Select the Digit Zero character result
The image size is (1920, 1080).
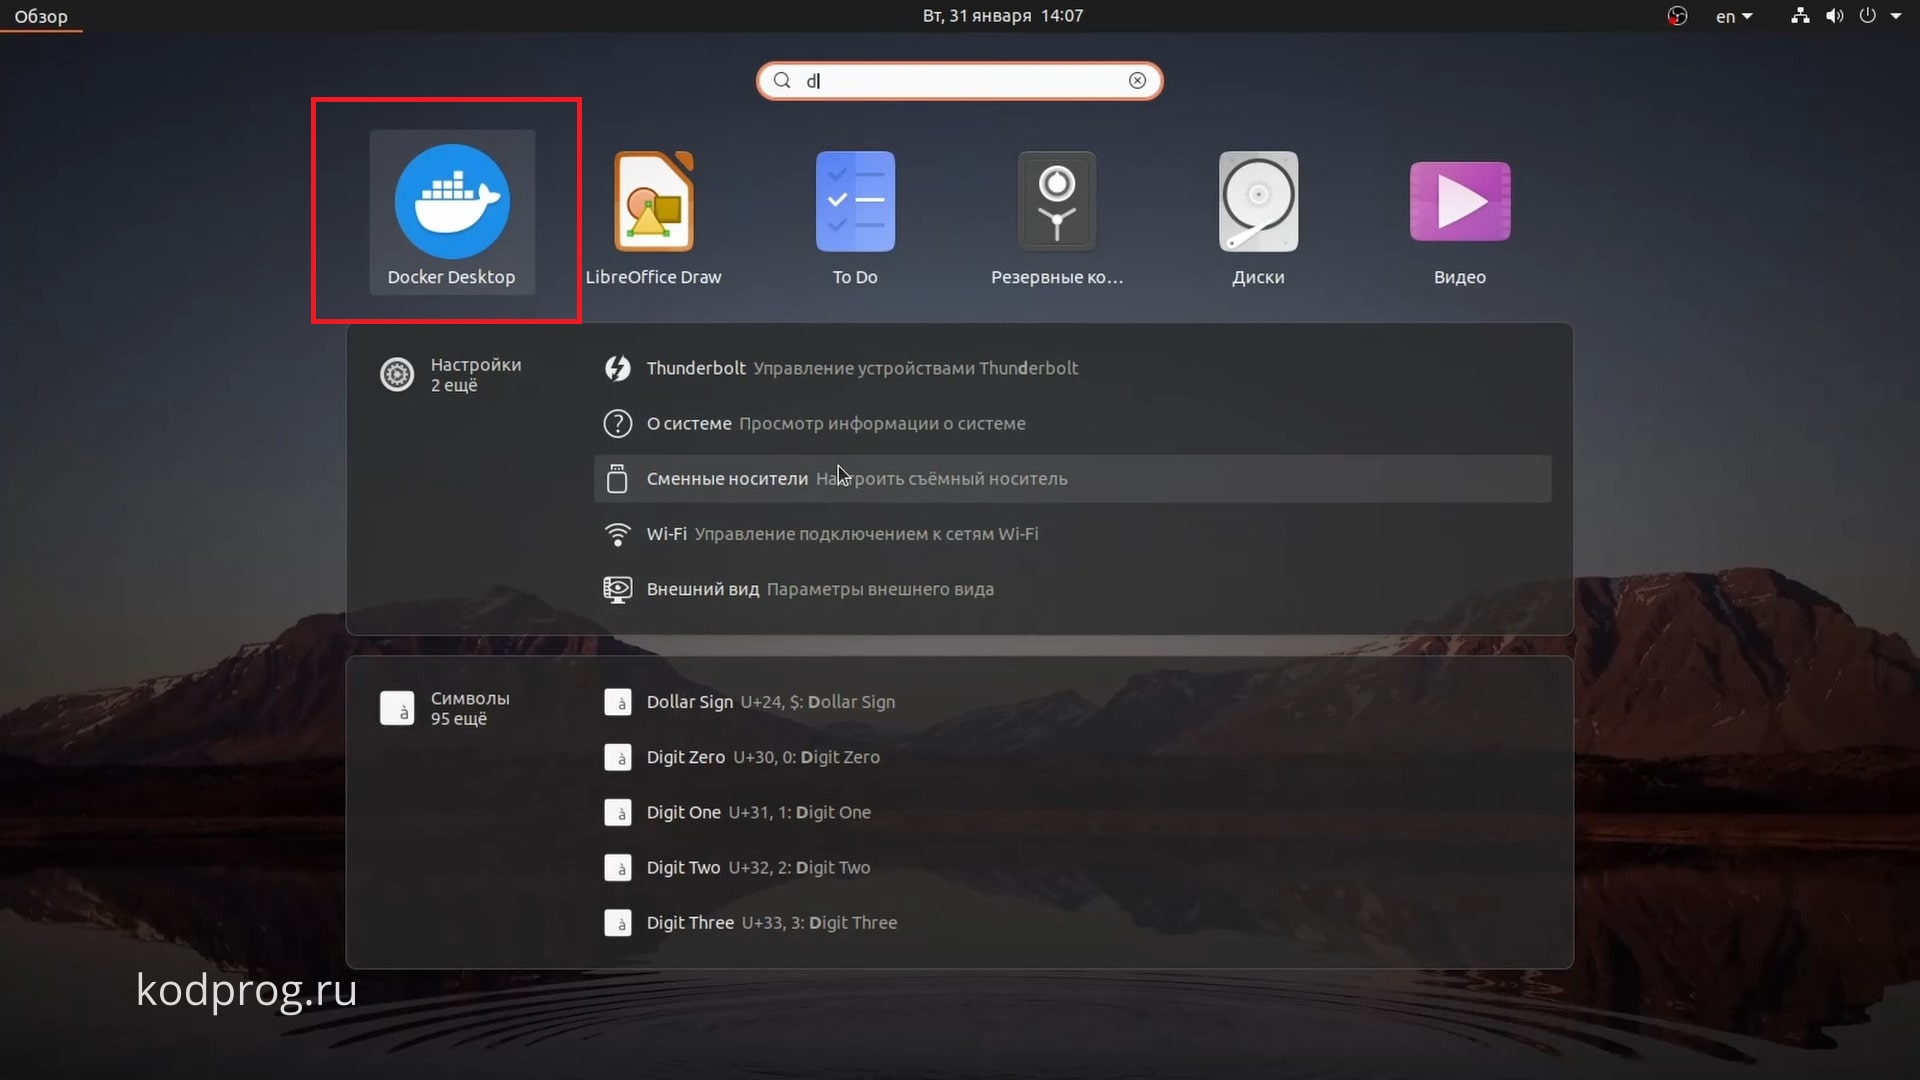[1072, 757]
